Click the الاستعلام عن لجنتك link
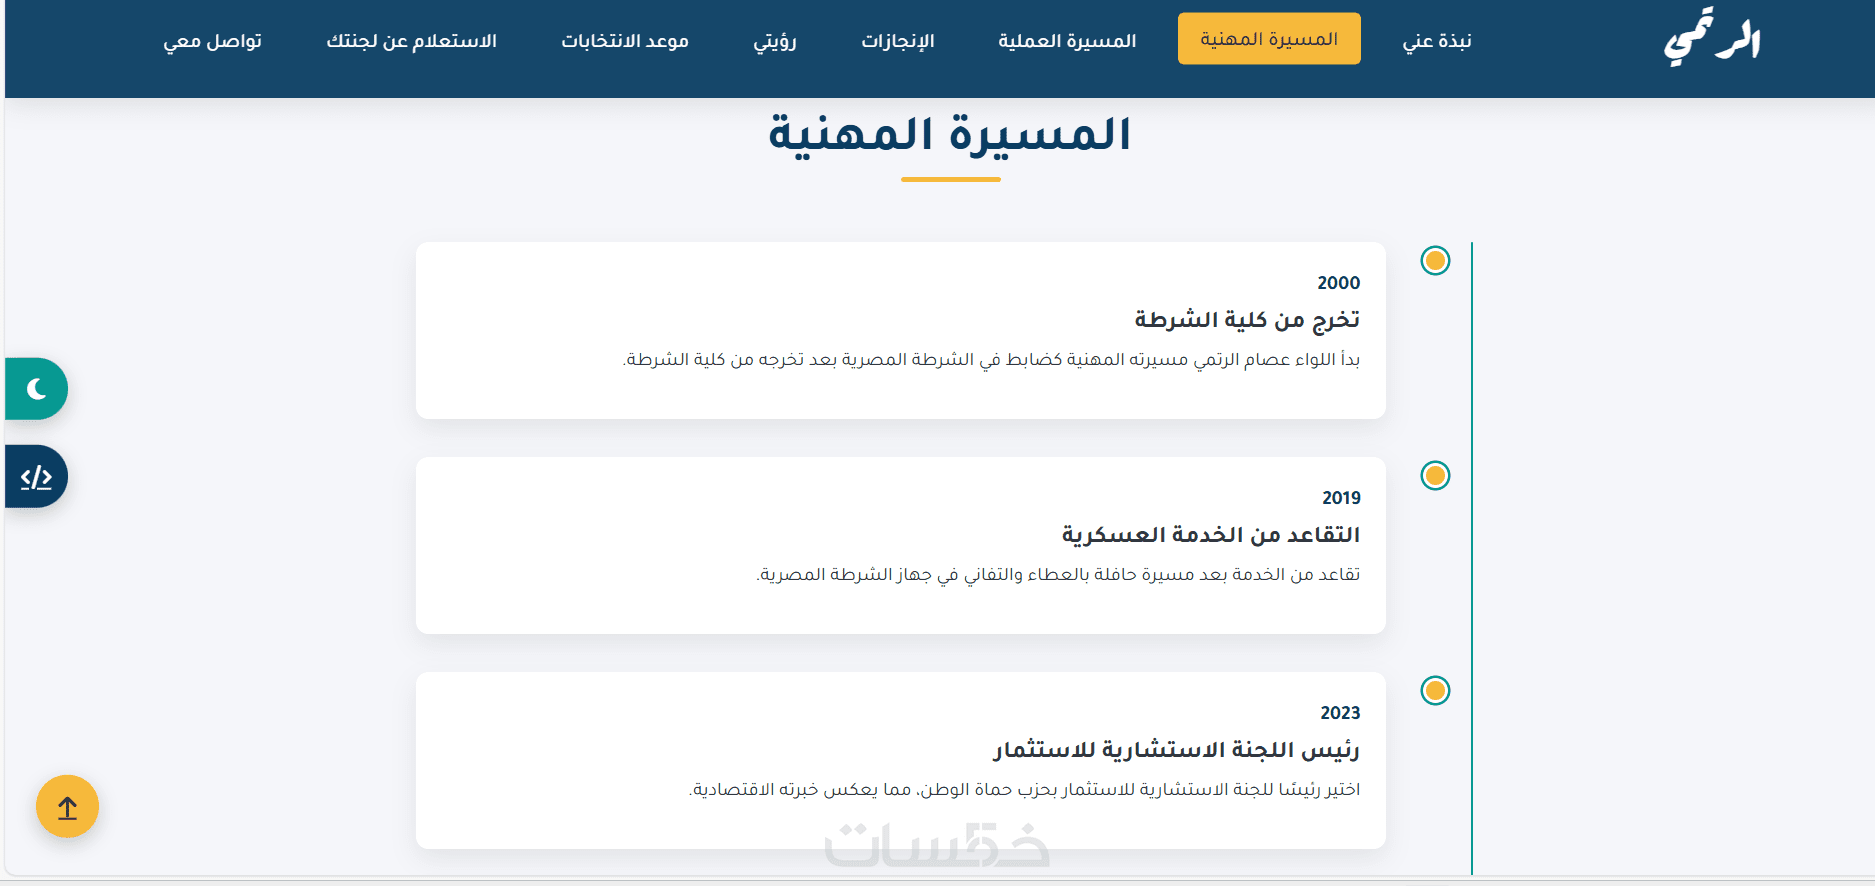Viewport: 1875px width, 886px height. (411, 40)
